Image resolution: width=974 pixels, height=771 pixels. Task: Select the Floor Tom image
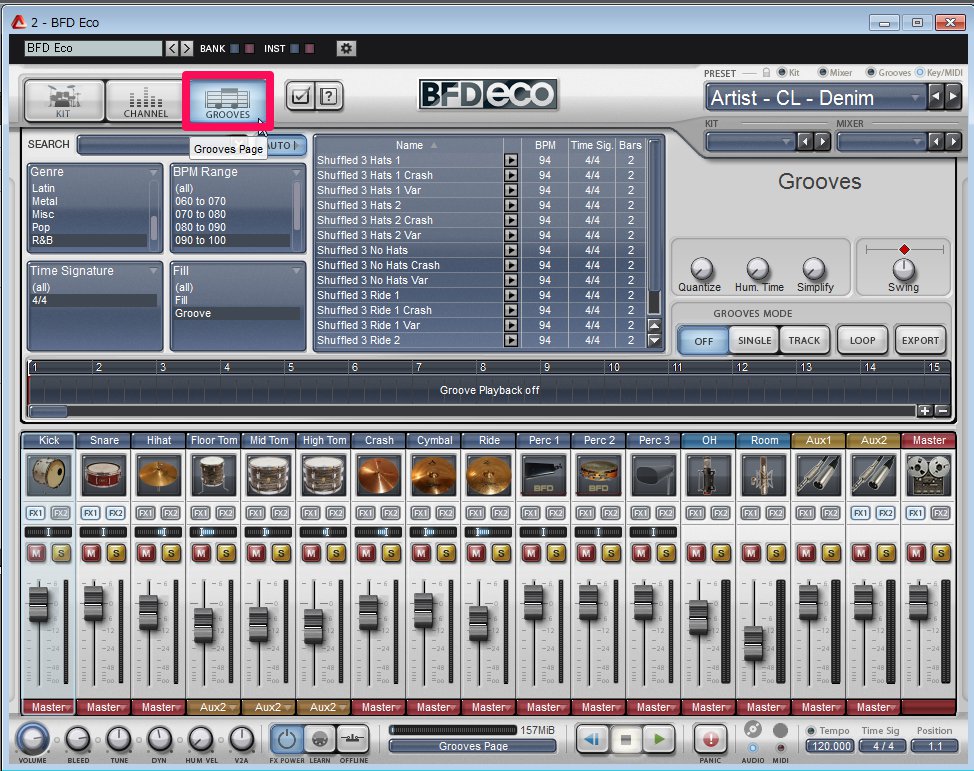tap(214, 474)
